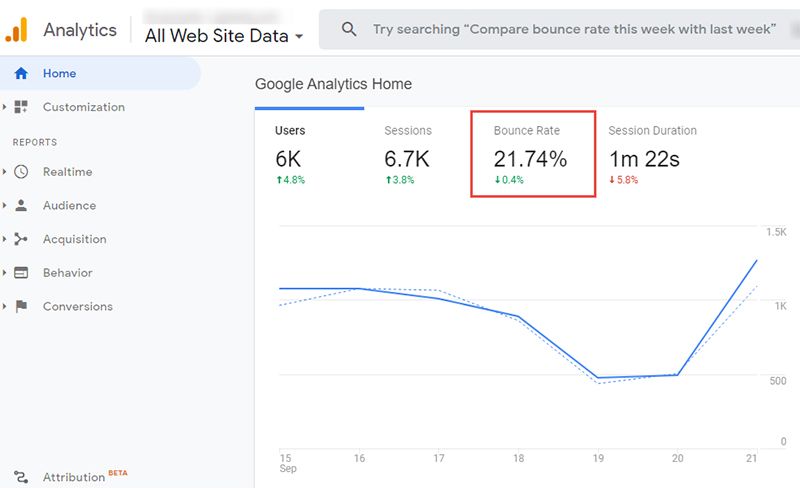Viewport: 800px width, 500px height.
Task: Open Conversions reports label
Action: point(78,307)
